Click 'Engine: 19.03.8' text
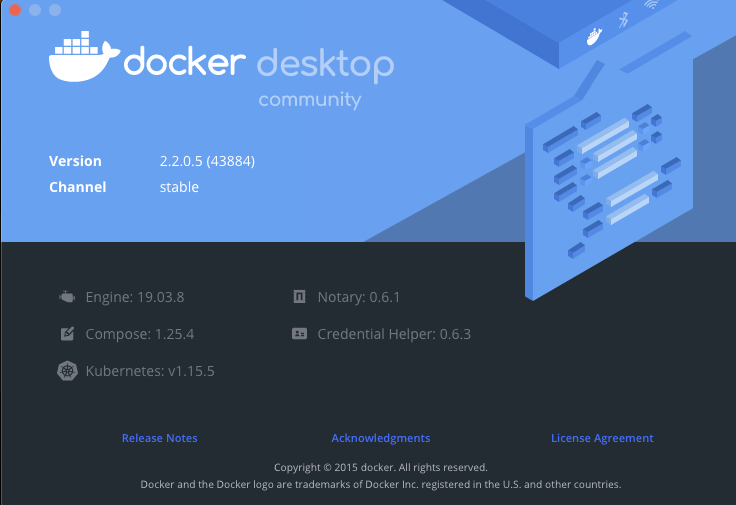This screenshot has height=505, width=736. pyautogui.click(x=135, y=297)
